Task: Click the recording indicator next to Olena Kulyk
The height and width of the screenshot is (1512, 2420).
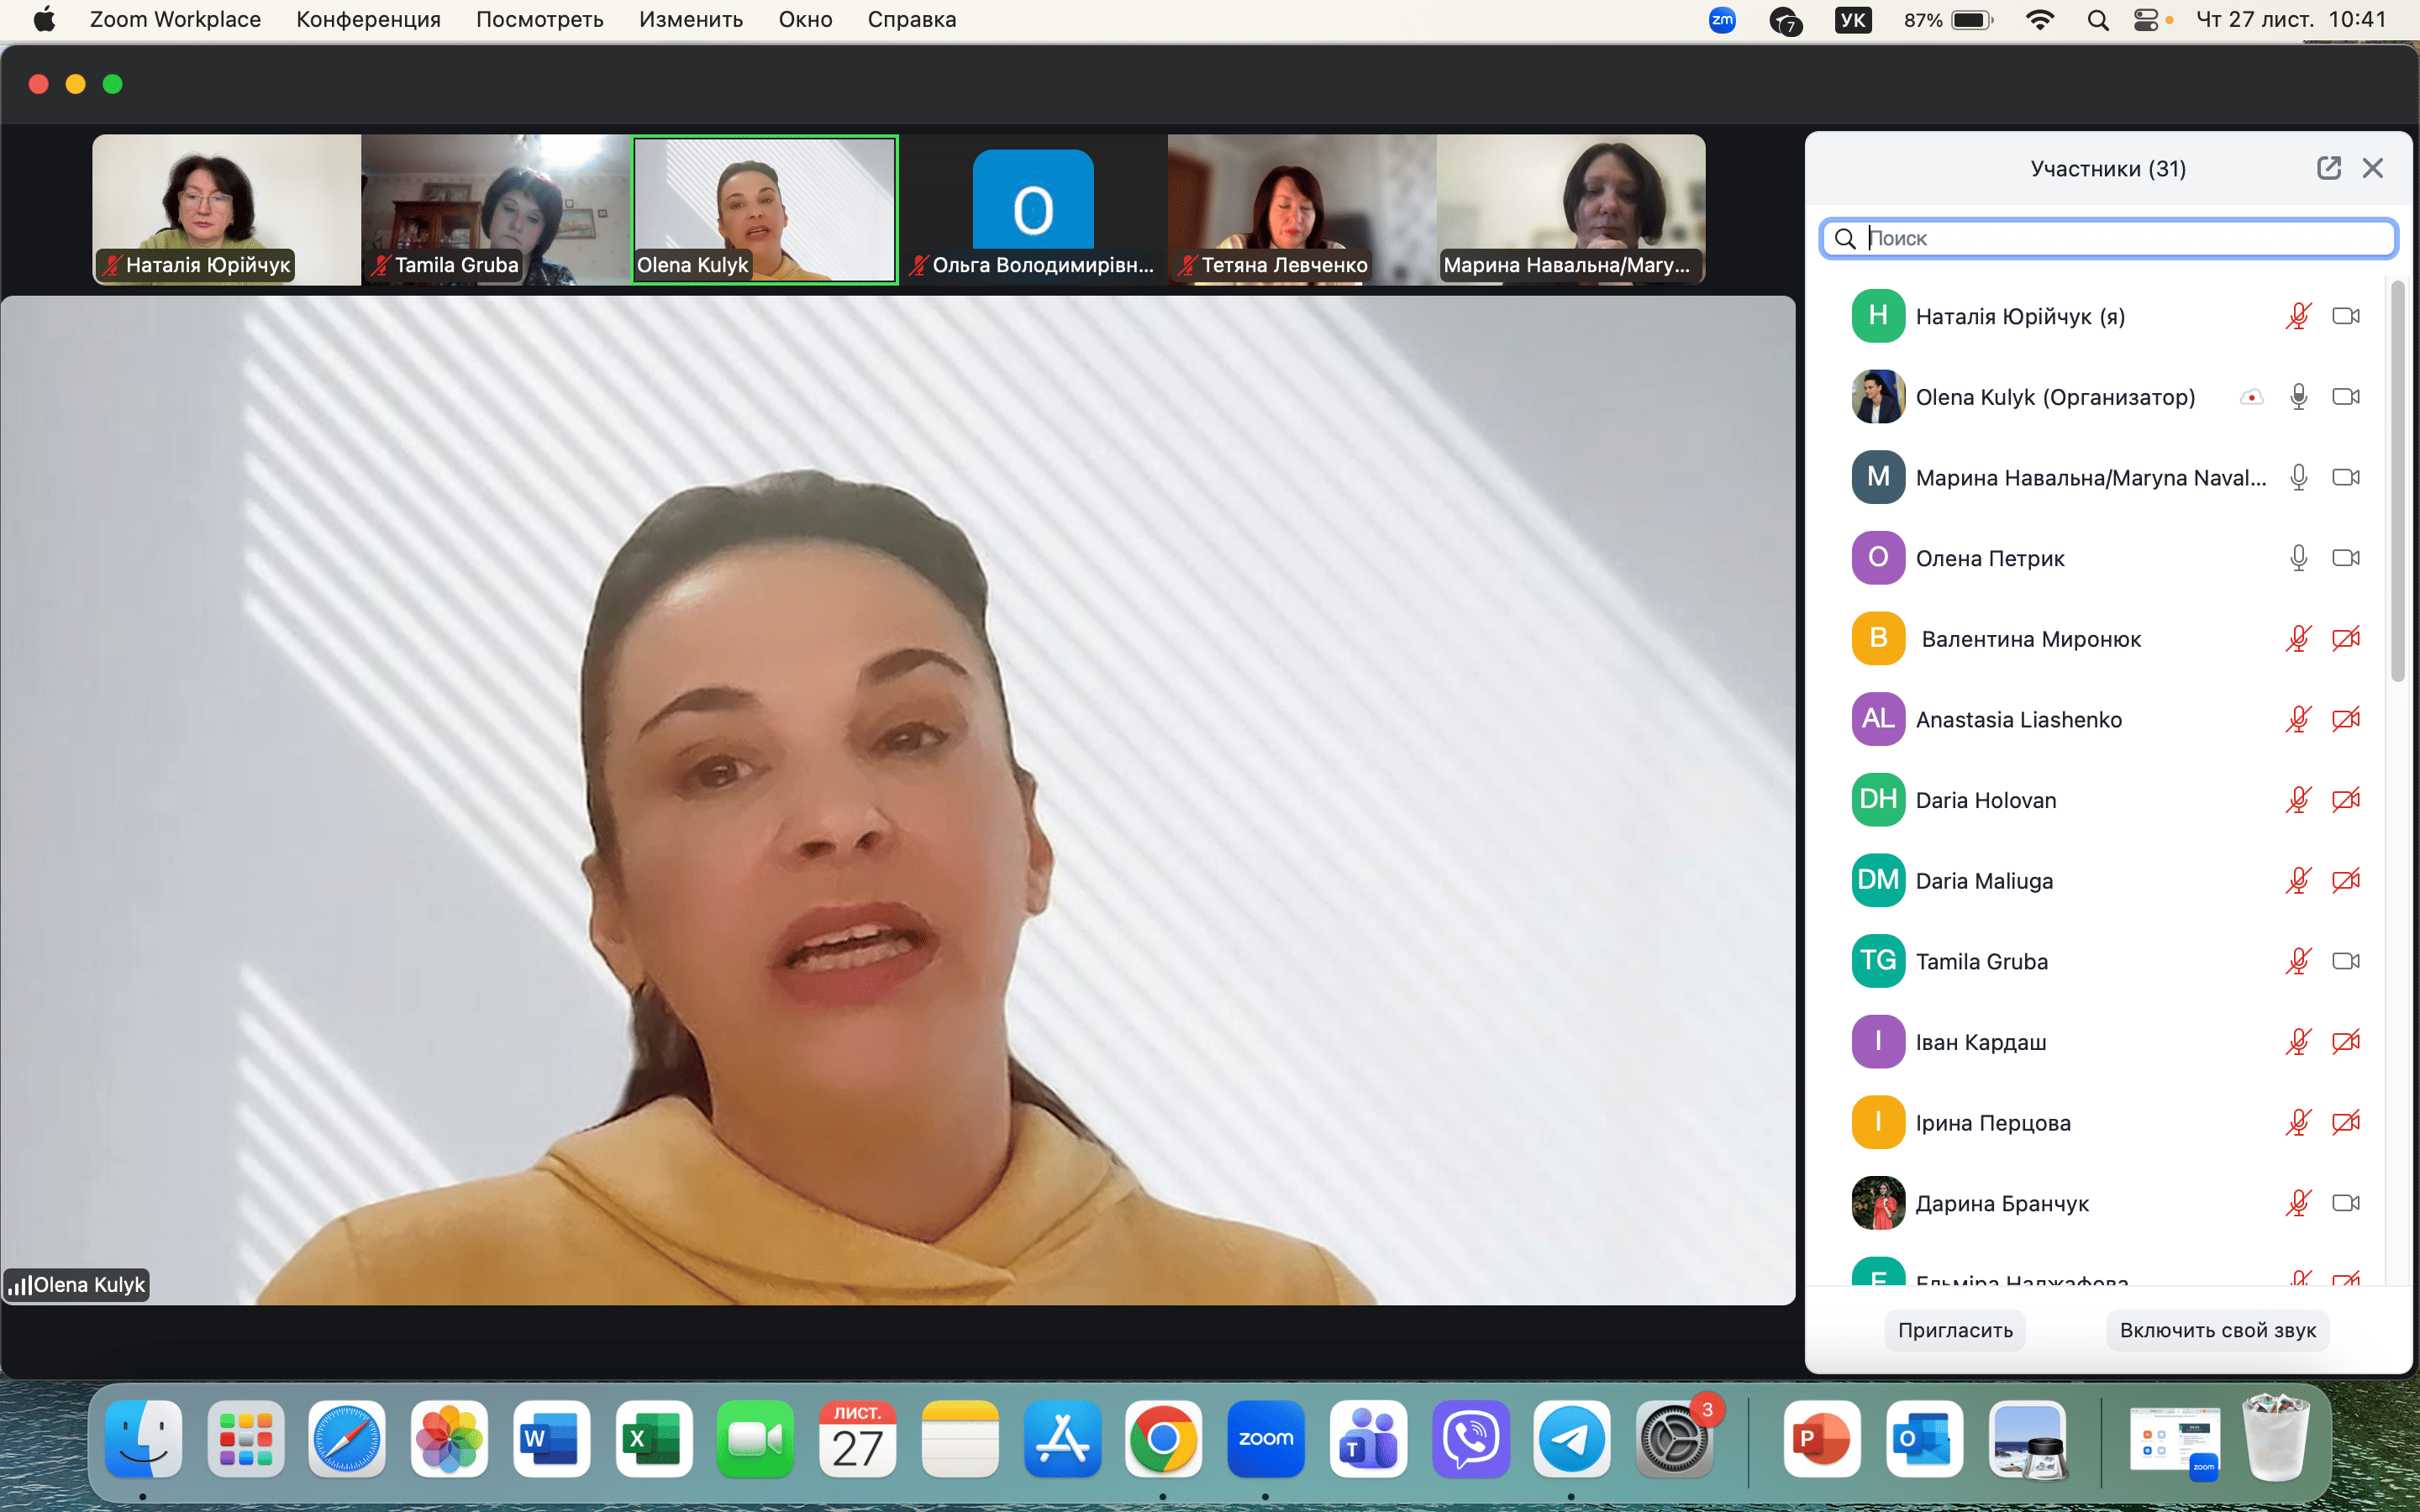Action: tap(2250, 397)
